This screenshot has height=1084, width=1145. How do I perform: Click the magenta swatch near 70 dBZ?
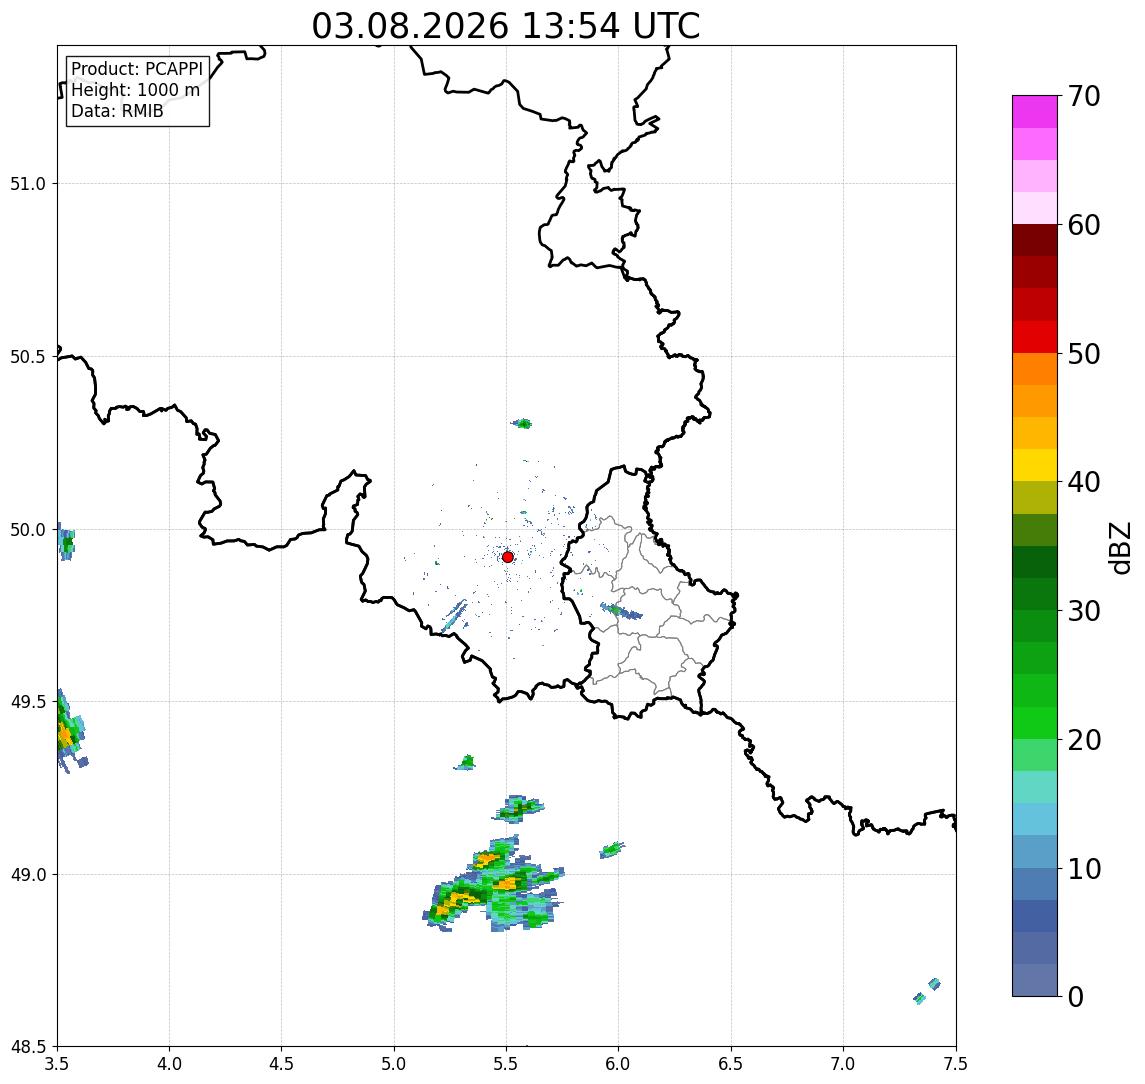pyautogui.click(x=1035, y=112)
